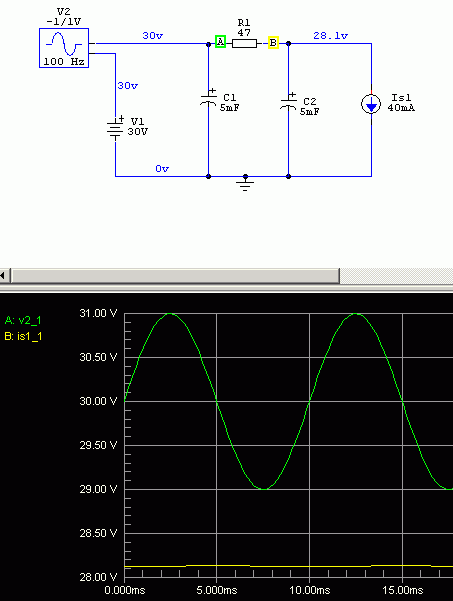Click the 30v label on top wire

click(153, 36)
